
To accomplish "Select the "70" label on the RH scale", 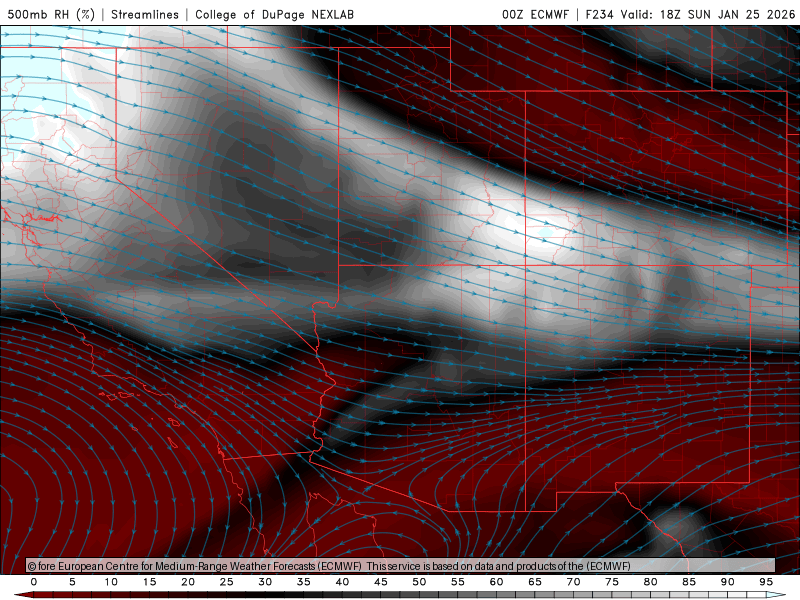I will (x=573, y=582).
